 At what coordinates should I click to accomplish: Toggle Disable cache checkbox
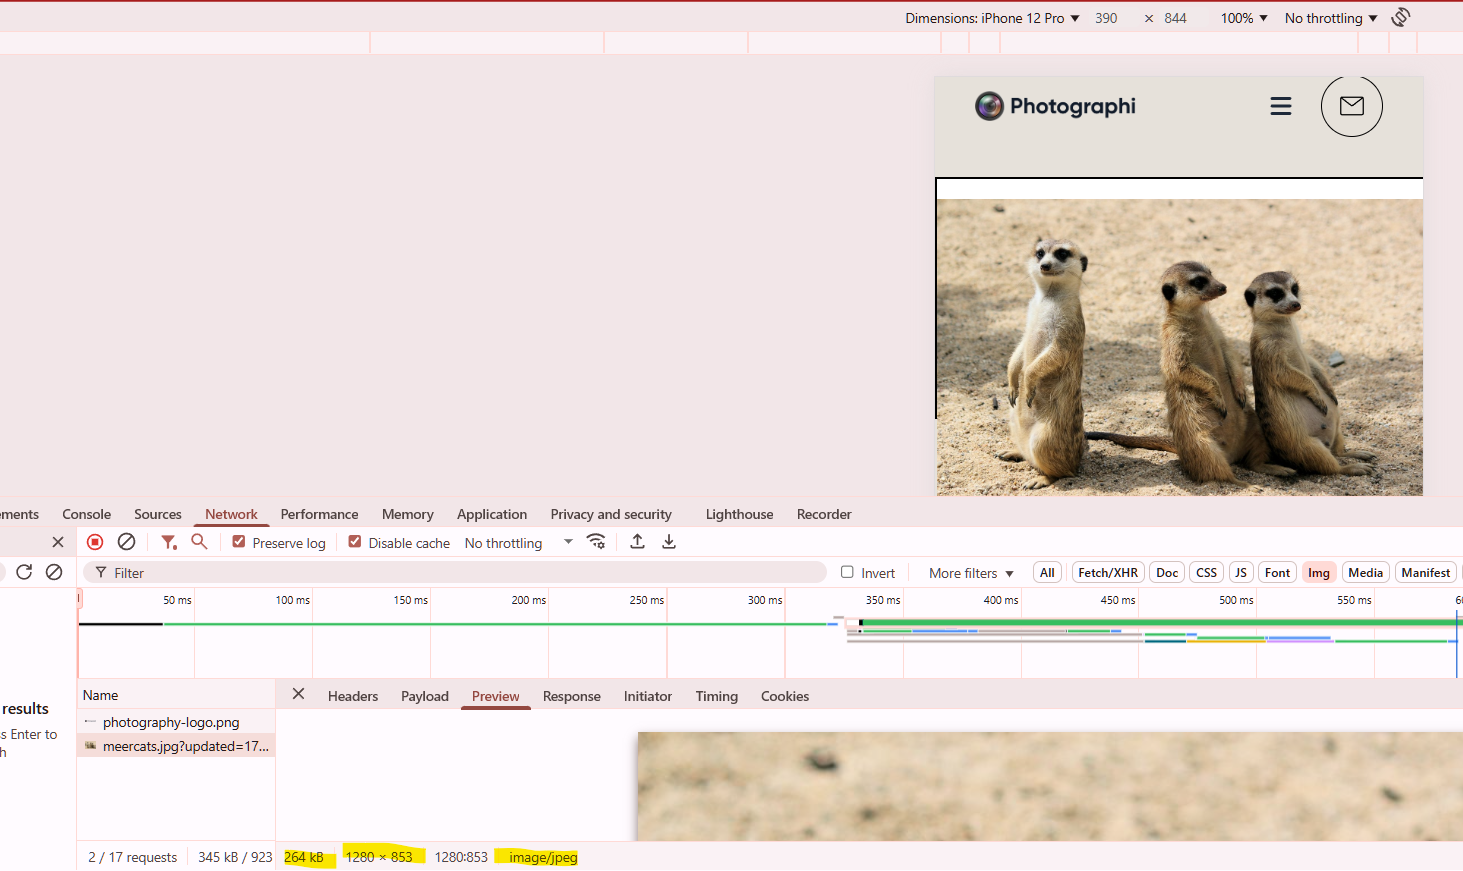tap(355, 542)
